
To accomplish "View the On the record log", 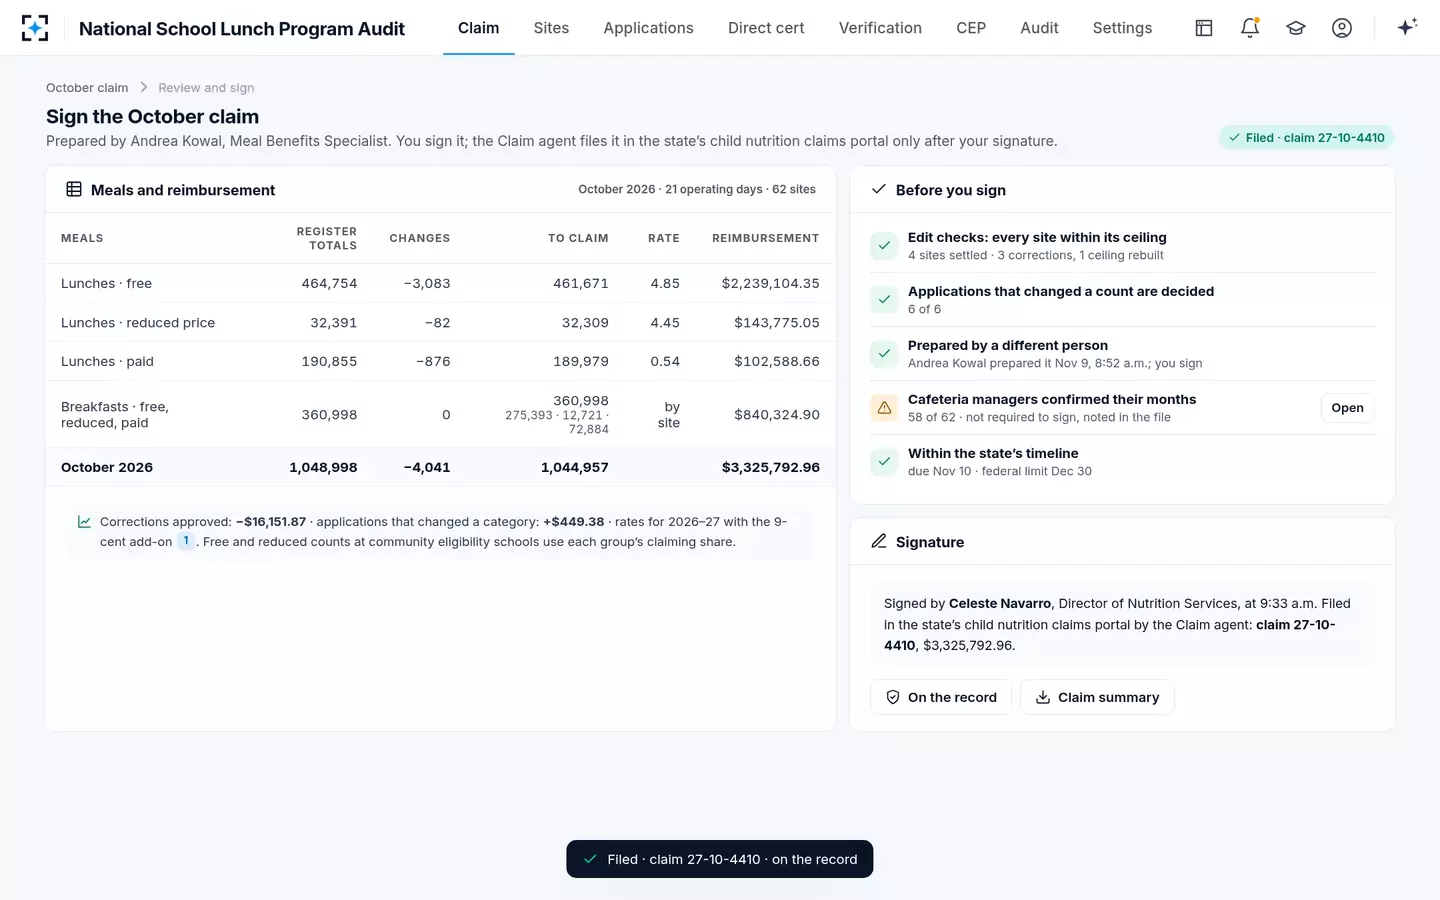I will click(x=941, y=697).
